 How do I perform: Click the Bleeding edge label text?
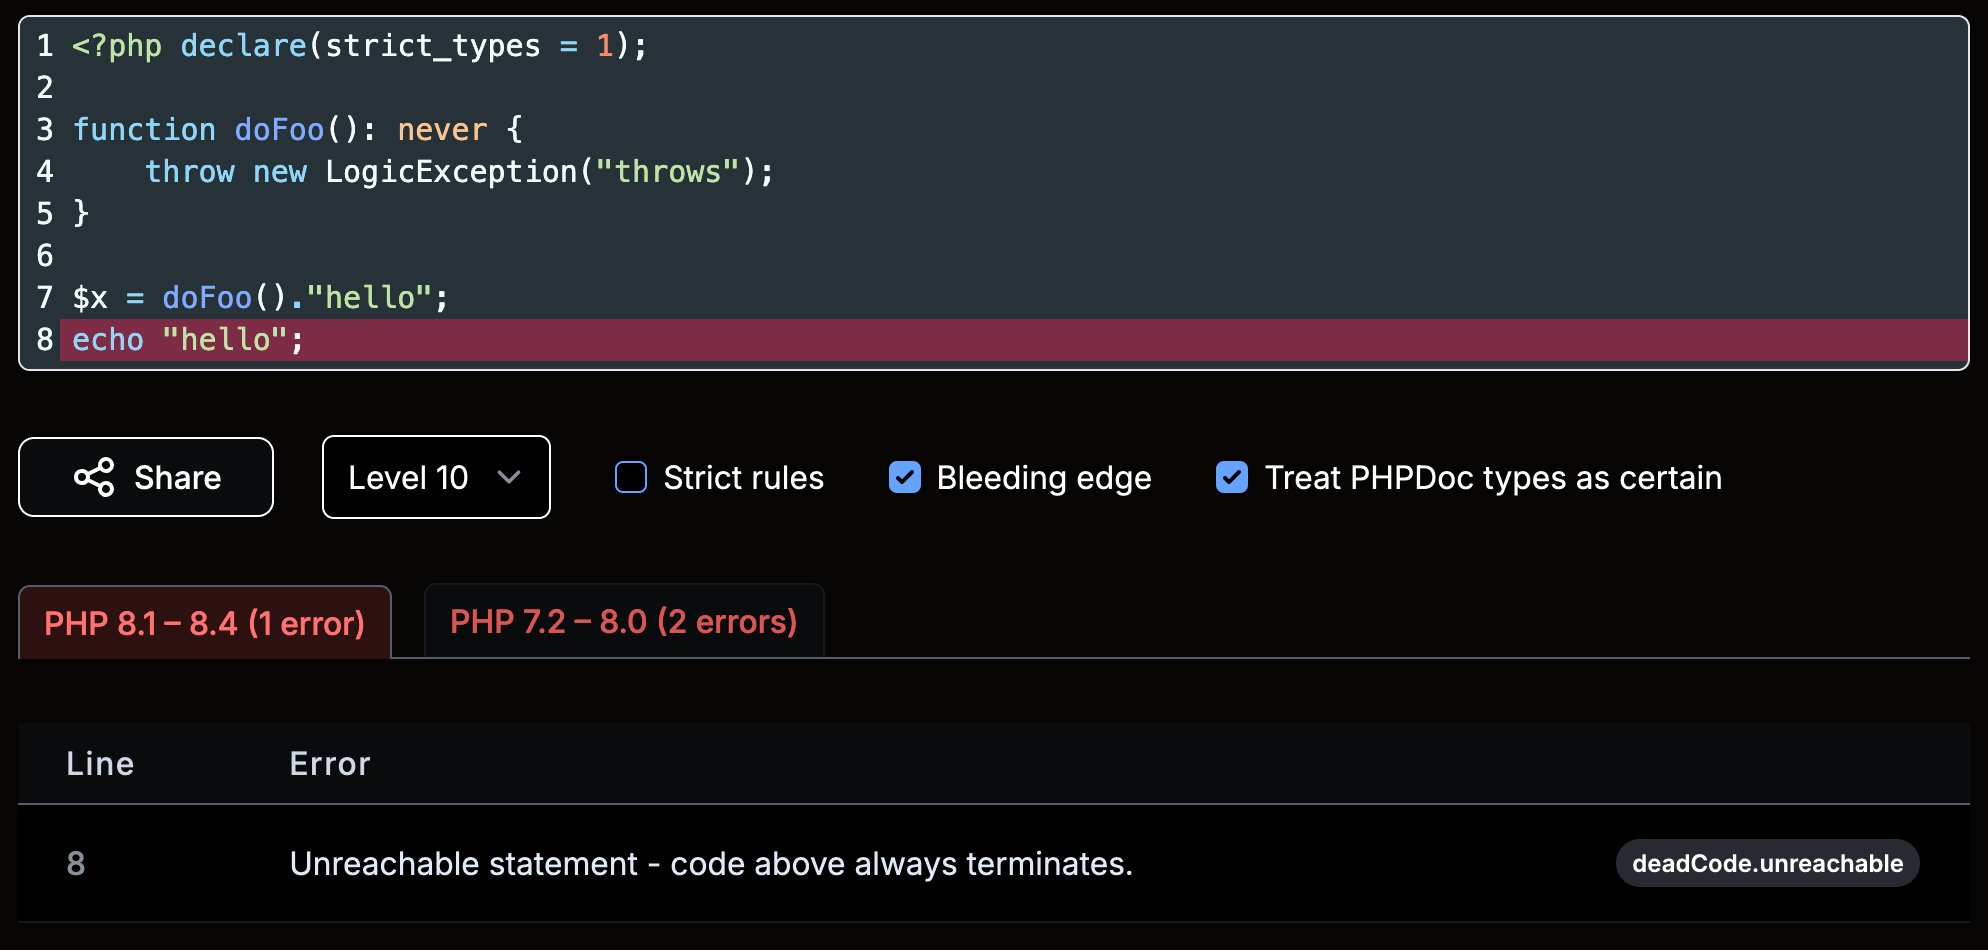point(1044,478)
